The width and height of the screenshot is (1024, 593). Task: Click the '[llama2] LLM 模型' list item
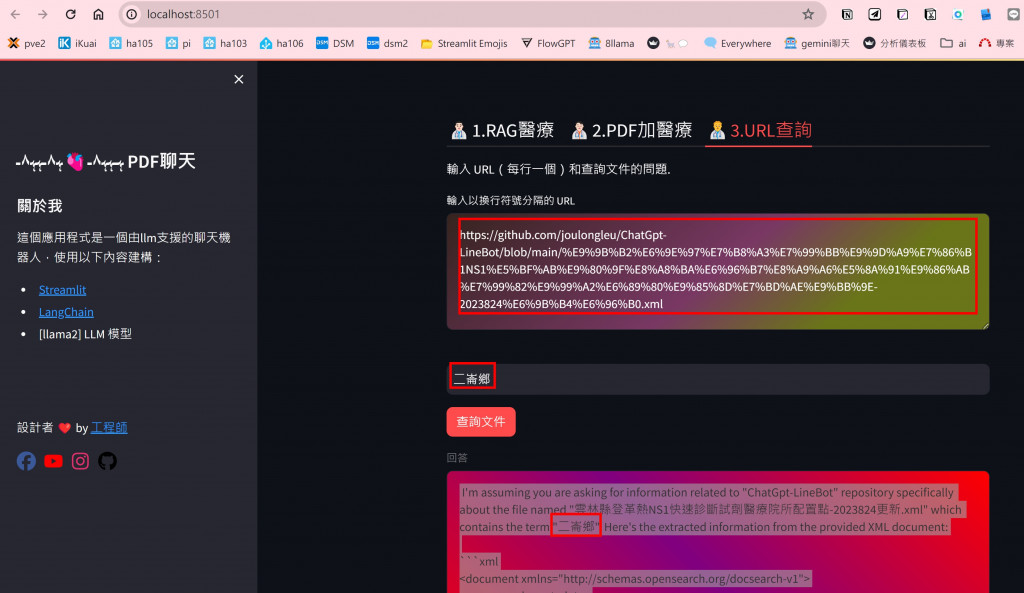85,334
